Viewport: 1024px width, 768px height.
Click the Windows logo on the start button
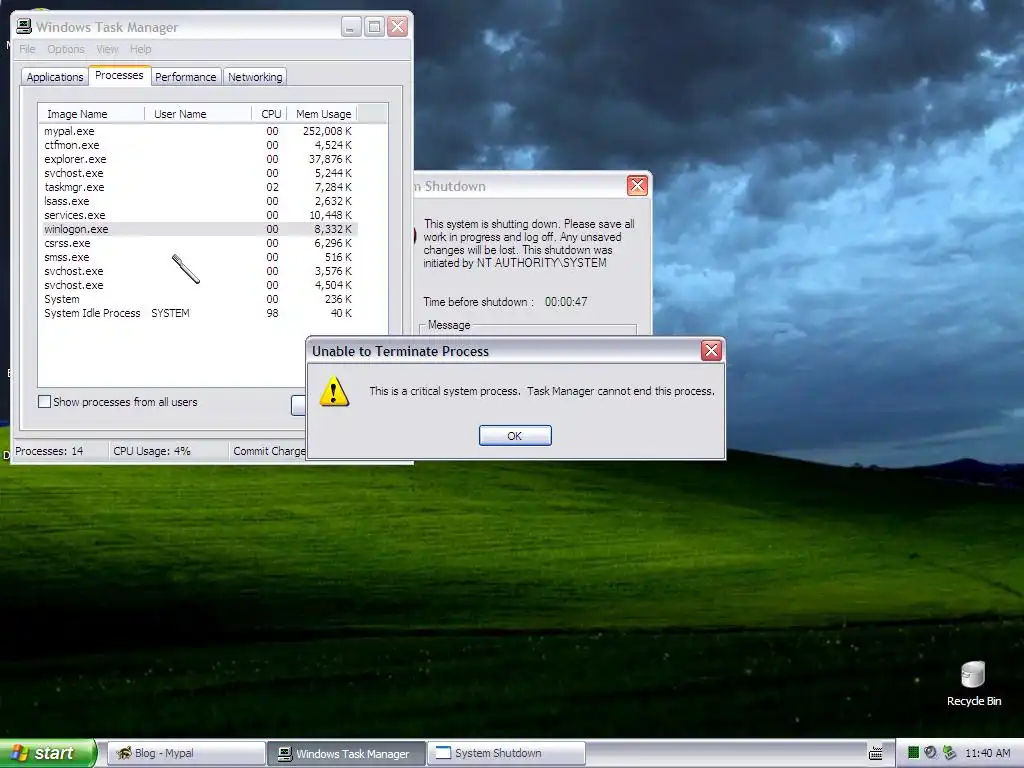click(19, 753)
